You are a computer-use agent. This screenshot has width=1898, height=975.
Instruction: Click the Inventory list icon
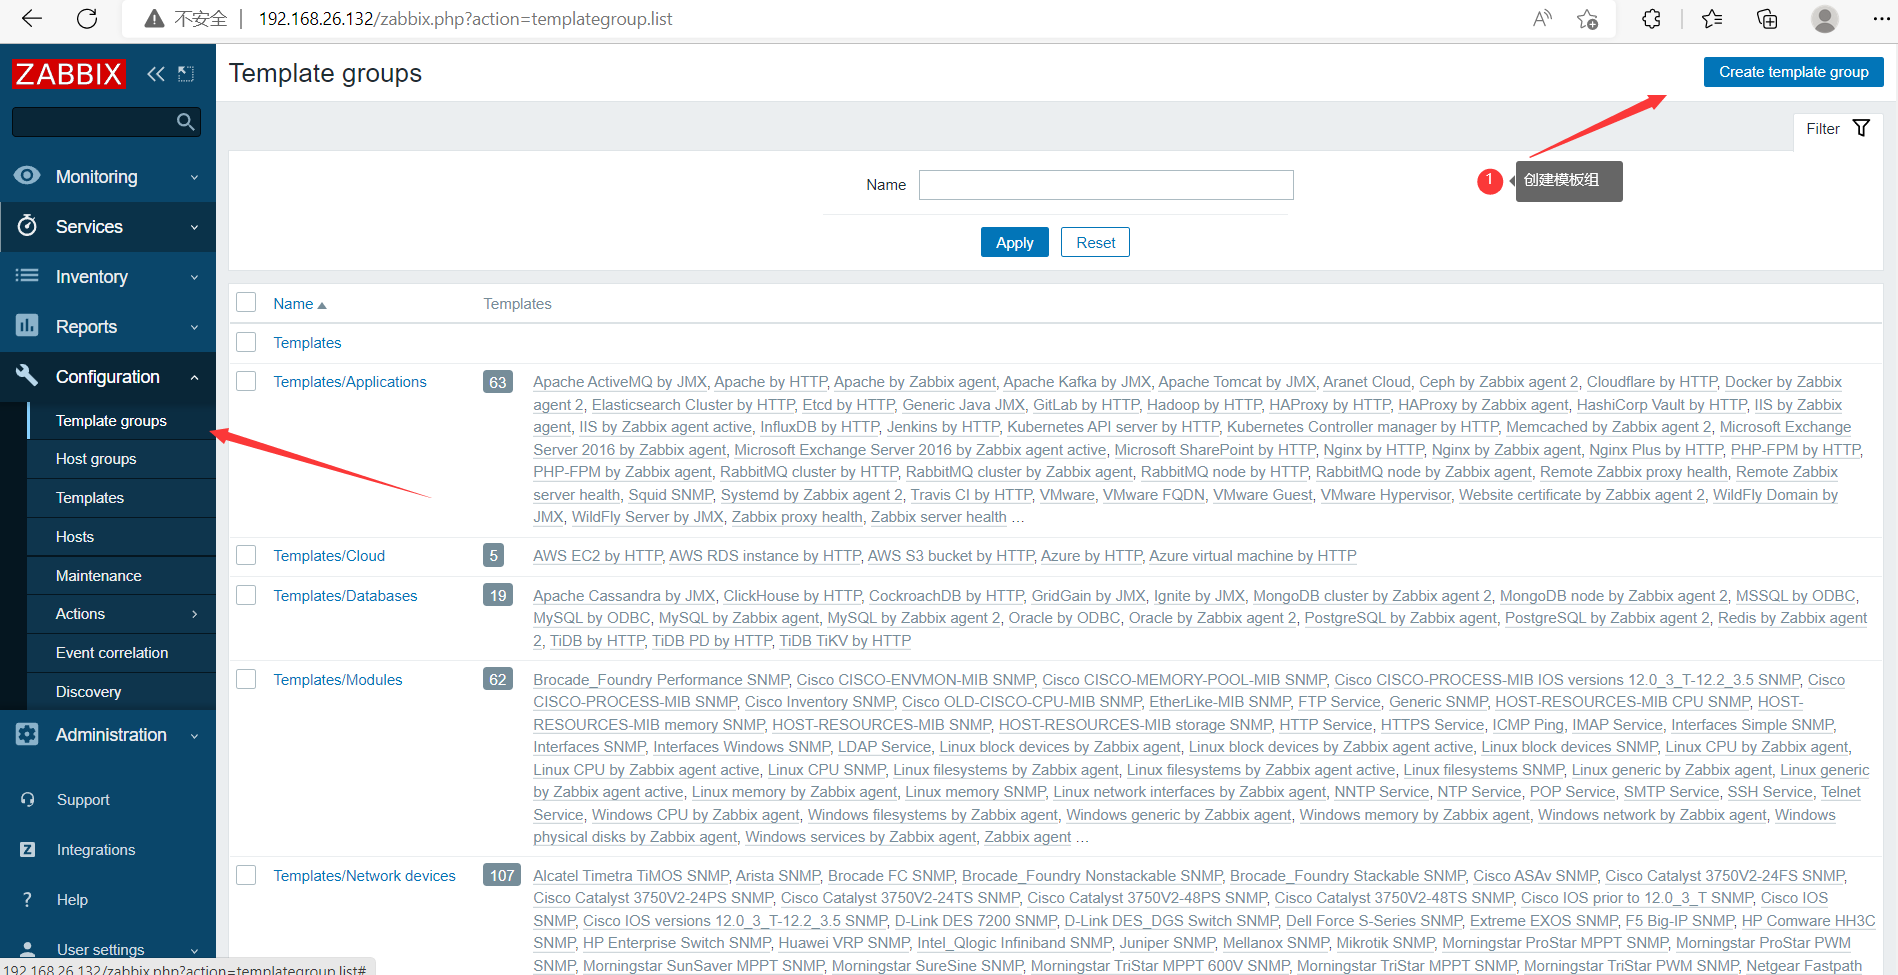pyautogui.click(x=27, y=276)
